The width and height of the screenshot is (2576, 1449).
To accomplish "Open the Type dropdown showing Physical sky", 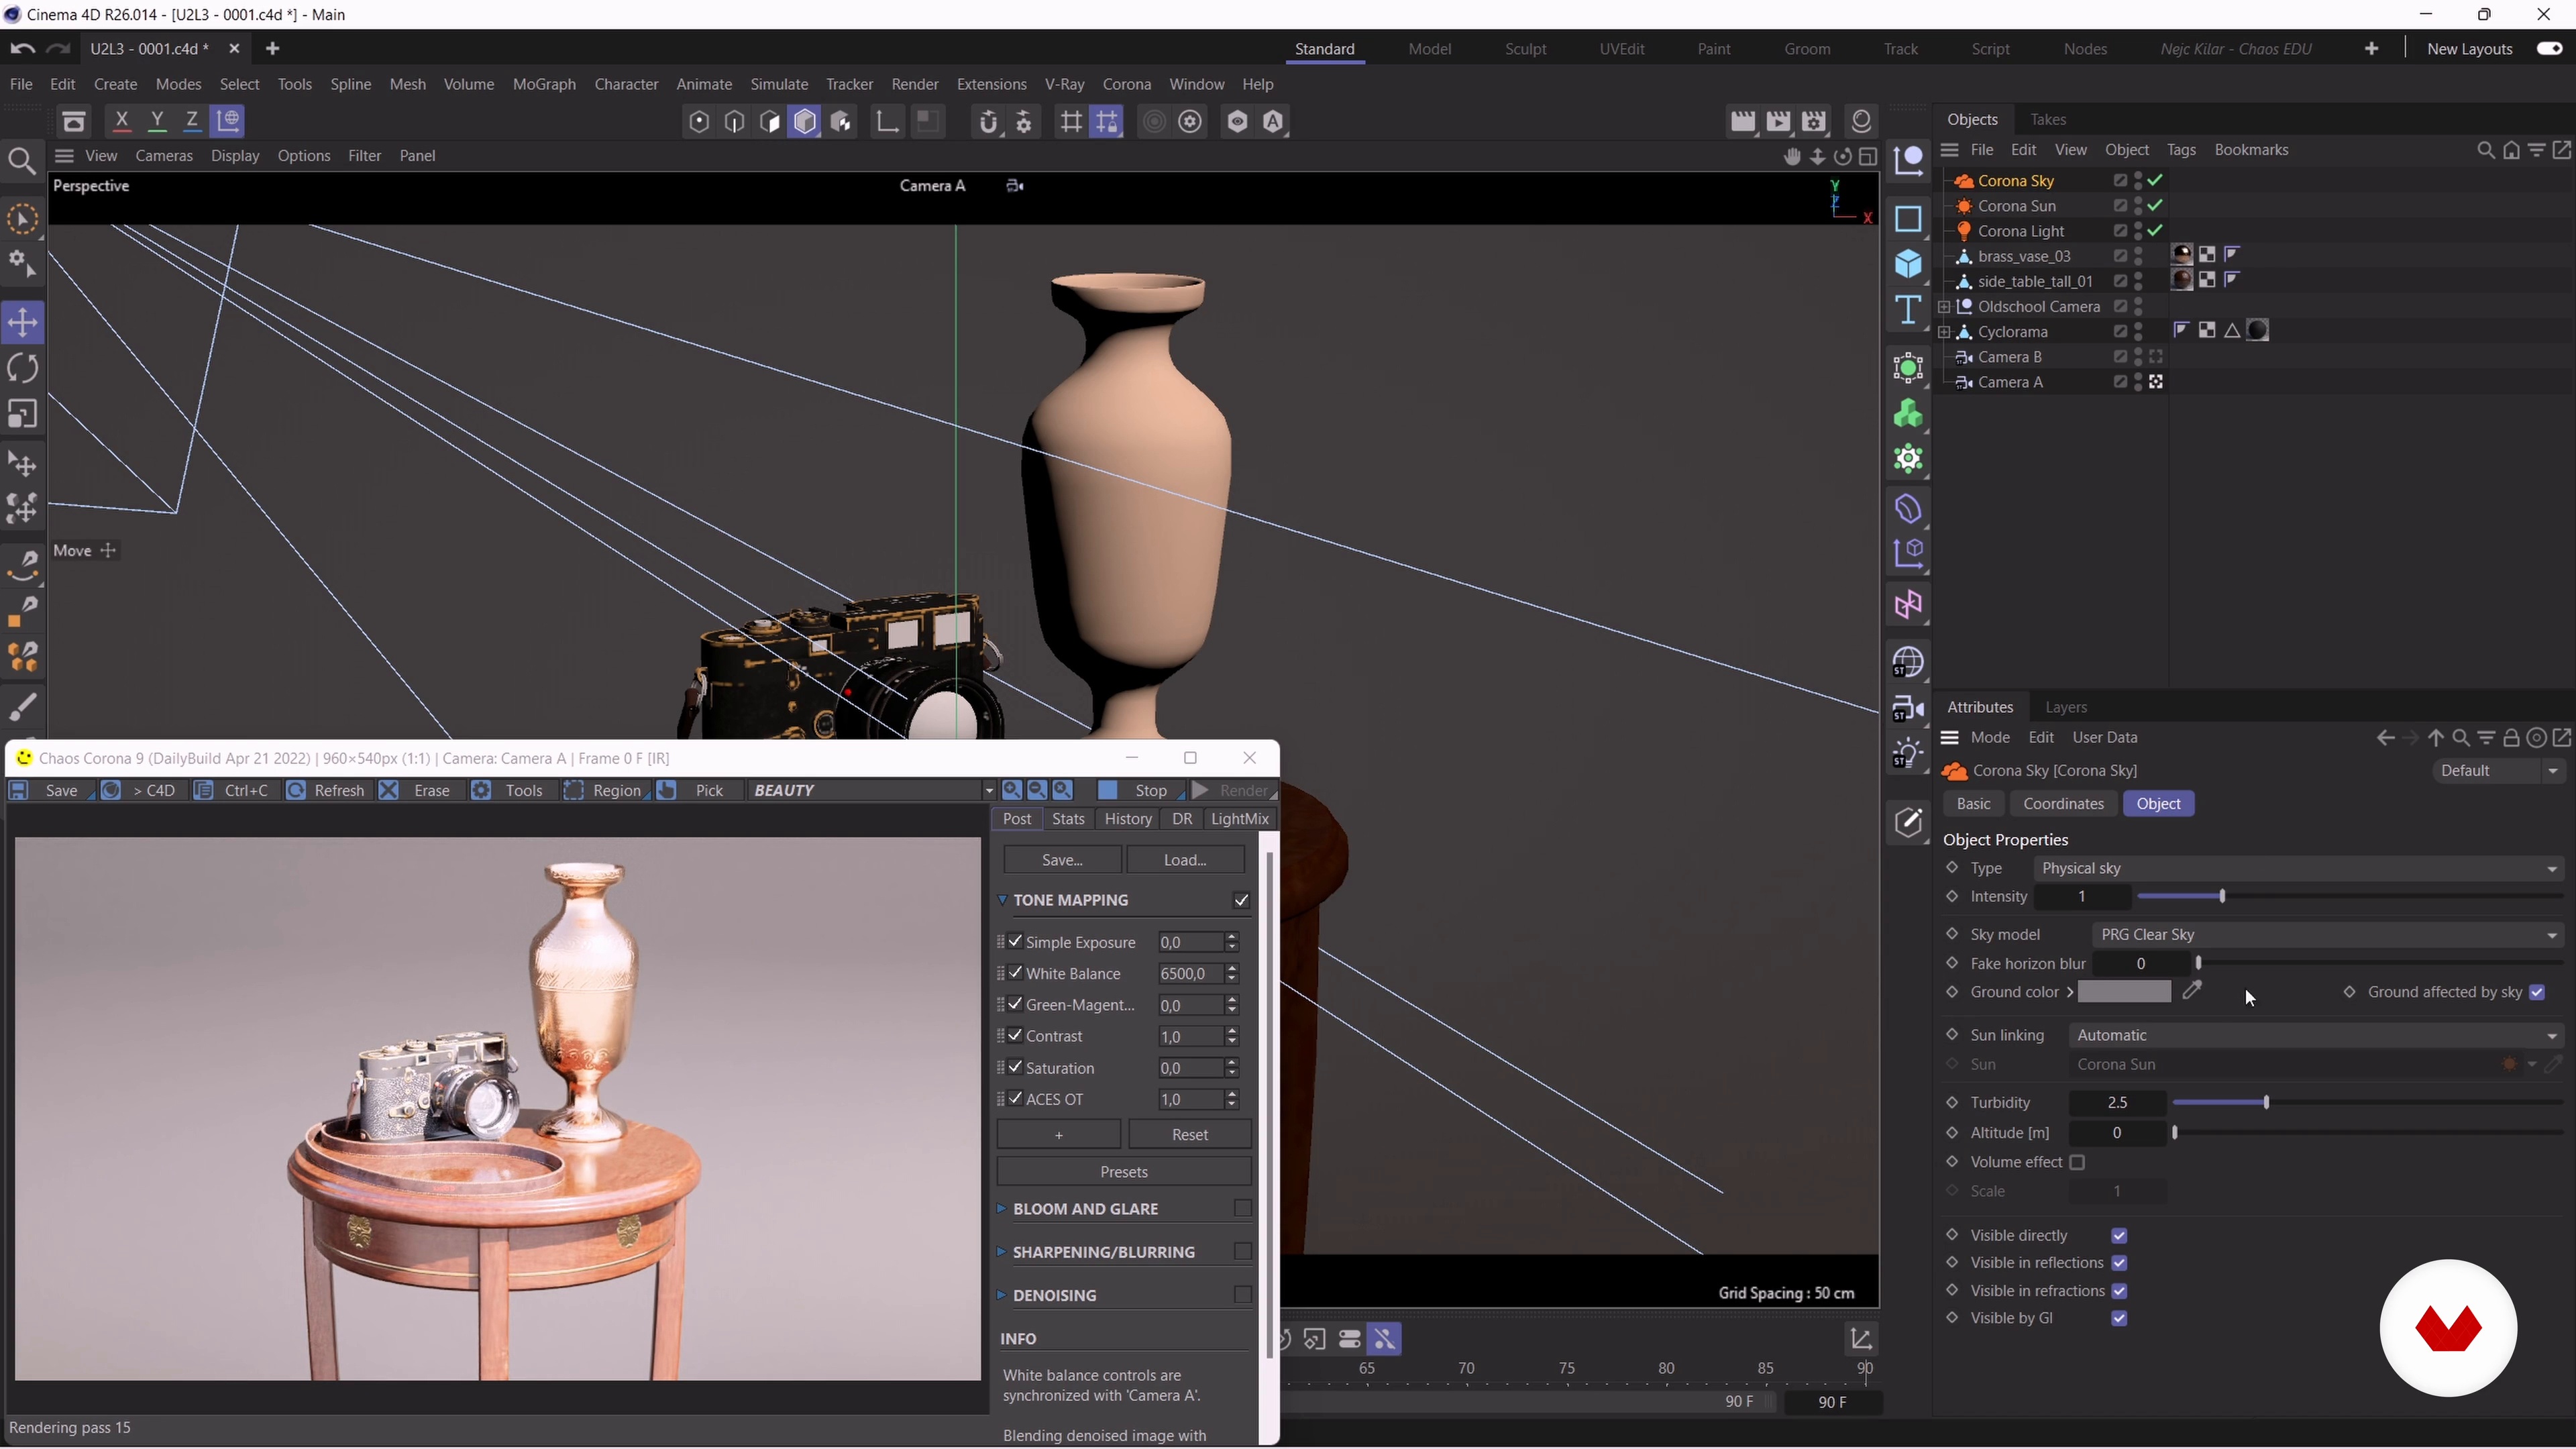I will (2298, 869).
